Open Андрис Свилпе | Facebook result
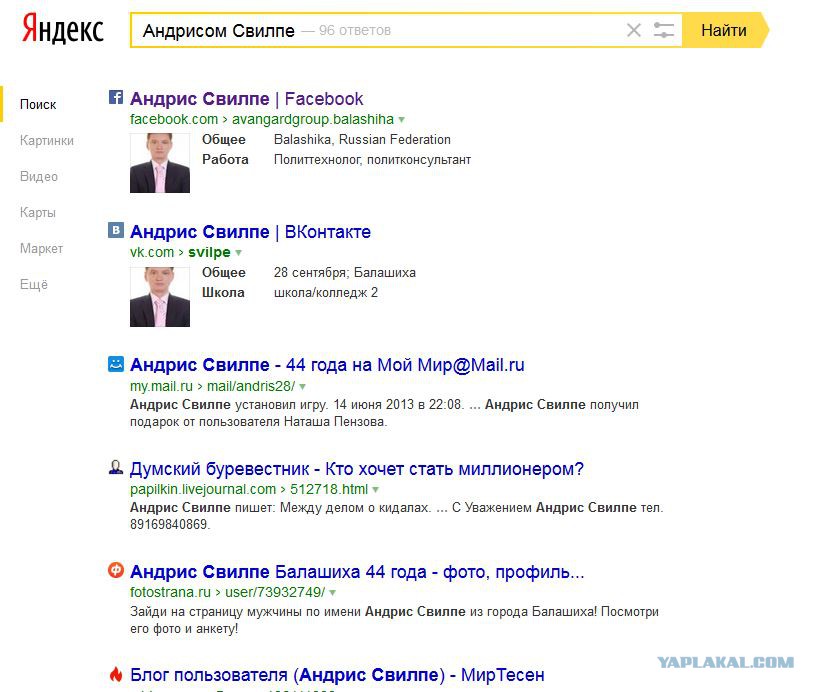The height and width of the screenshot is (692, 820). click(x=246, y=98)
